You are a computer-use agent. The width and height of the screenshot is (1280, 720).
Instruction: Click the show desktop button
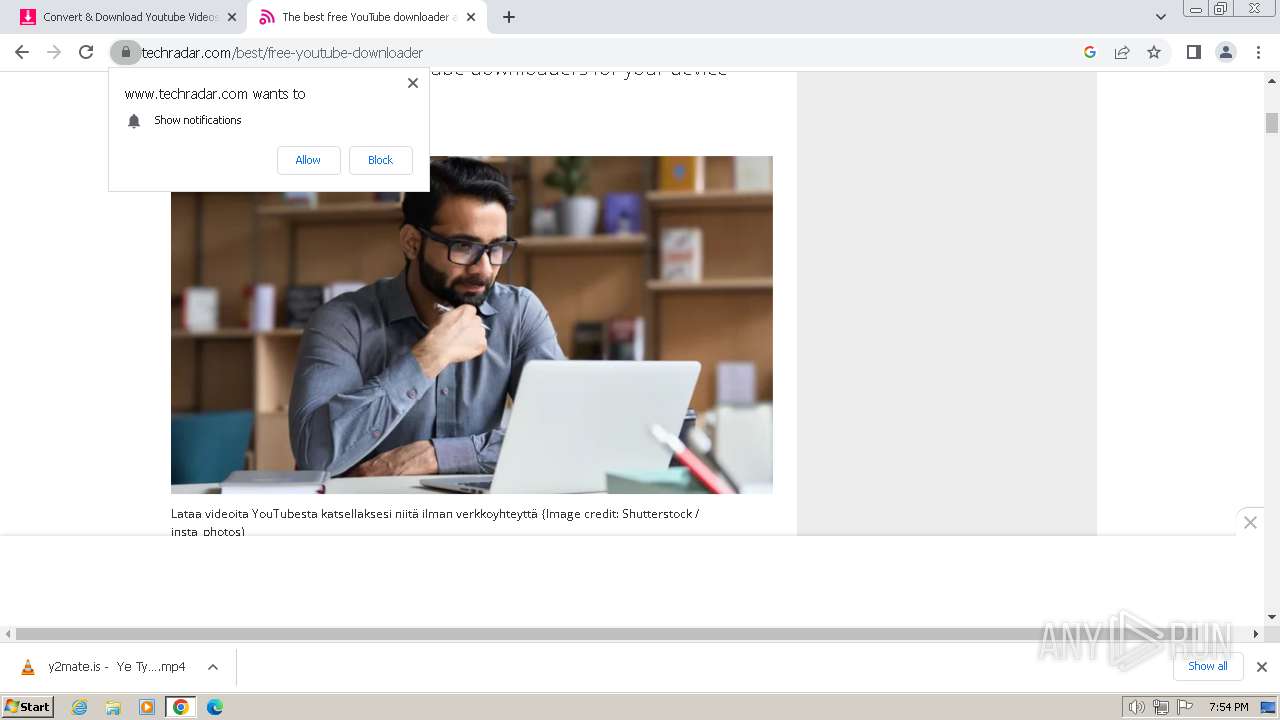pyautogui.click(x=1268, y=707)
